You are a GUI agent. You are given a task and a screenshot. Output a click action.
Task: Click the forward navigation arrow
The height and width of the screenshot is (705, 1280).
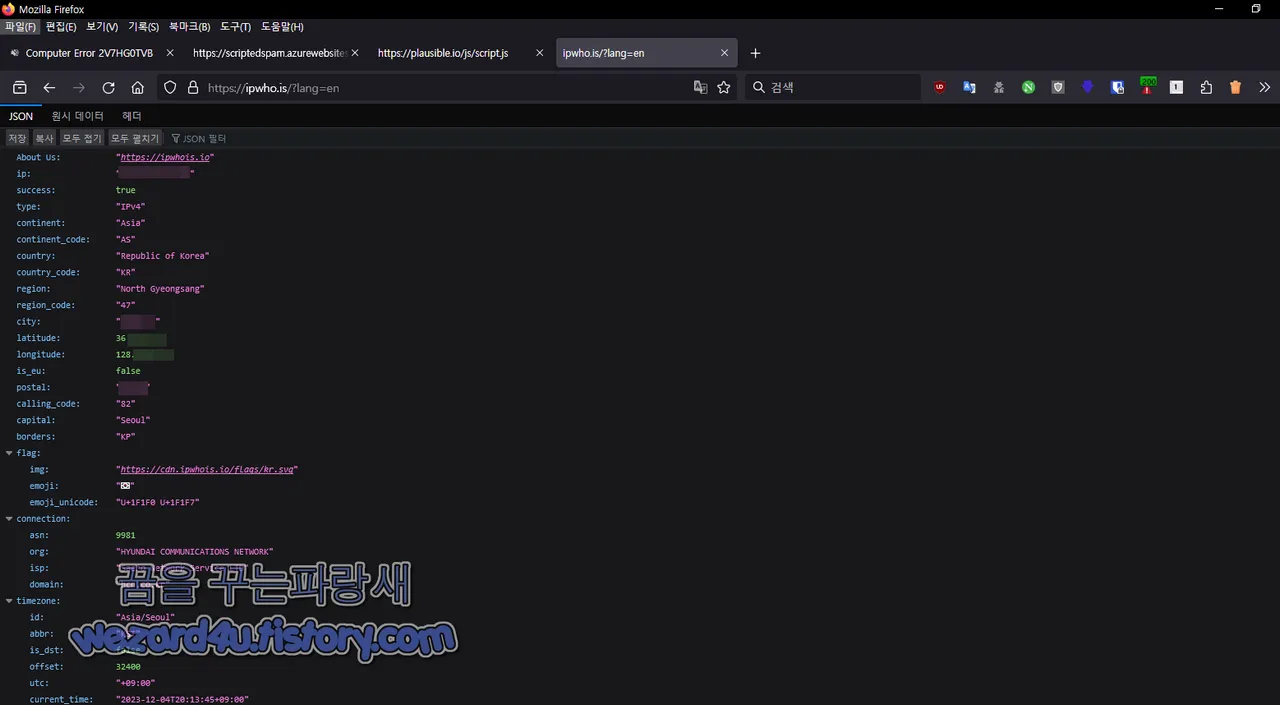(79, 88)
